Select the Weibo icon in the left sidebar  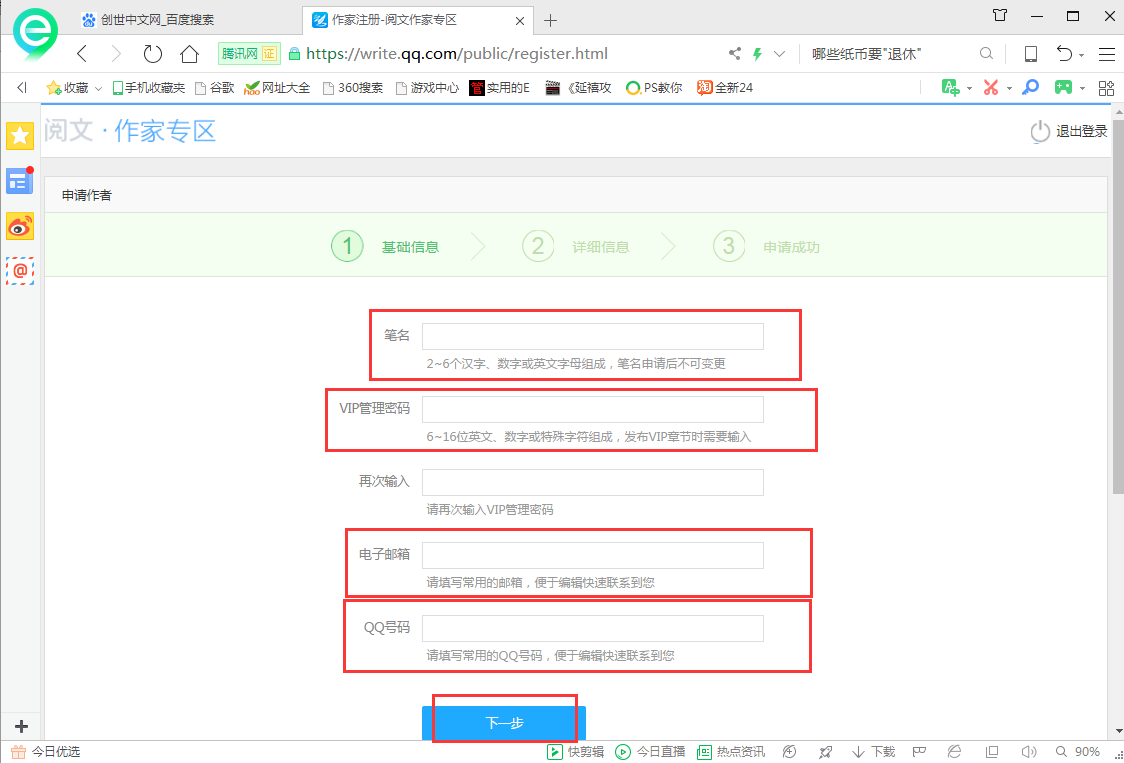[x=19, y=227]
